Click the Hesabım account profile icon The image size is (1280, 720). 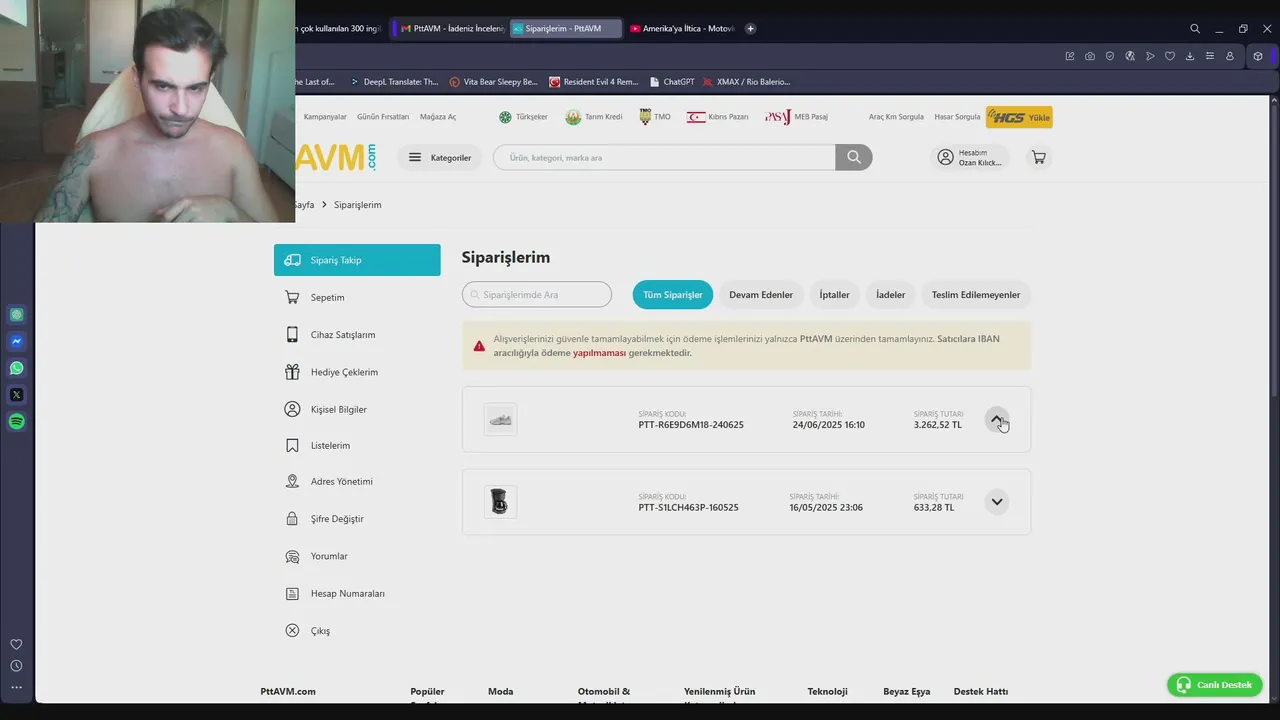pyautogui.click(x=945, y=157)
